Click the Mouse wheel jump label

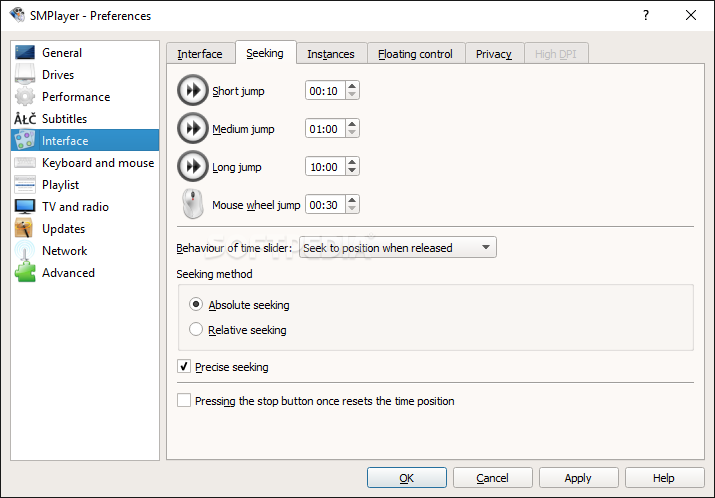point(256,205)
